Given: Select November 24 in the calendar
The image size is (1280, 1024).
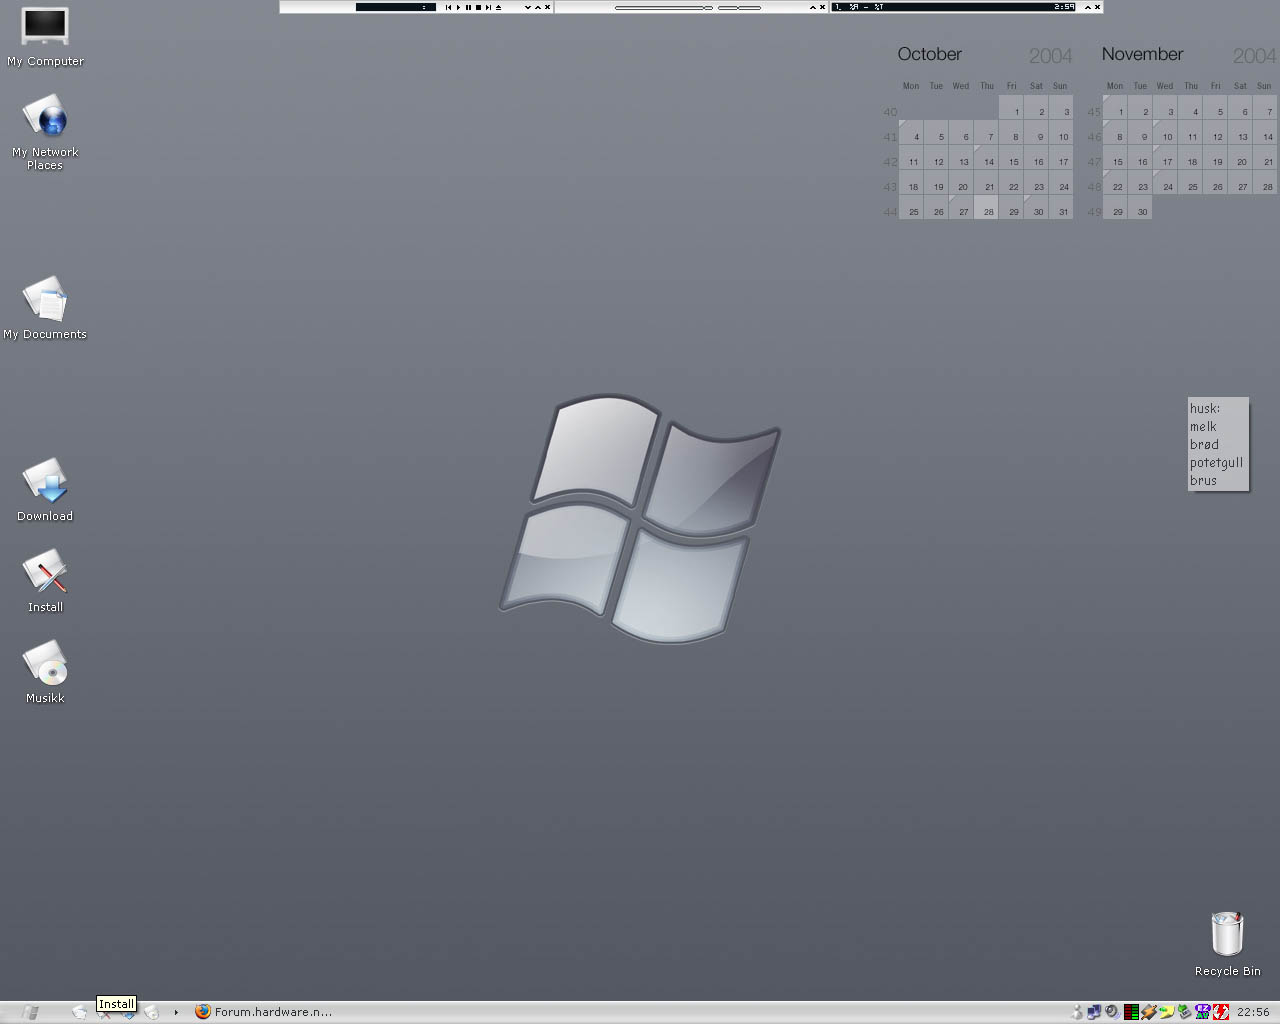Looking at the screenshot, I should tap(1165, 183).
